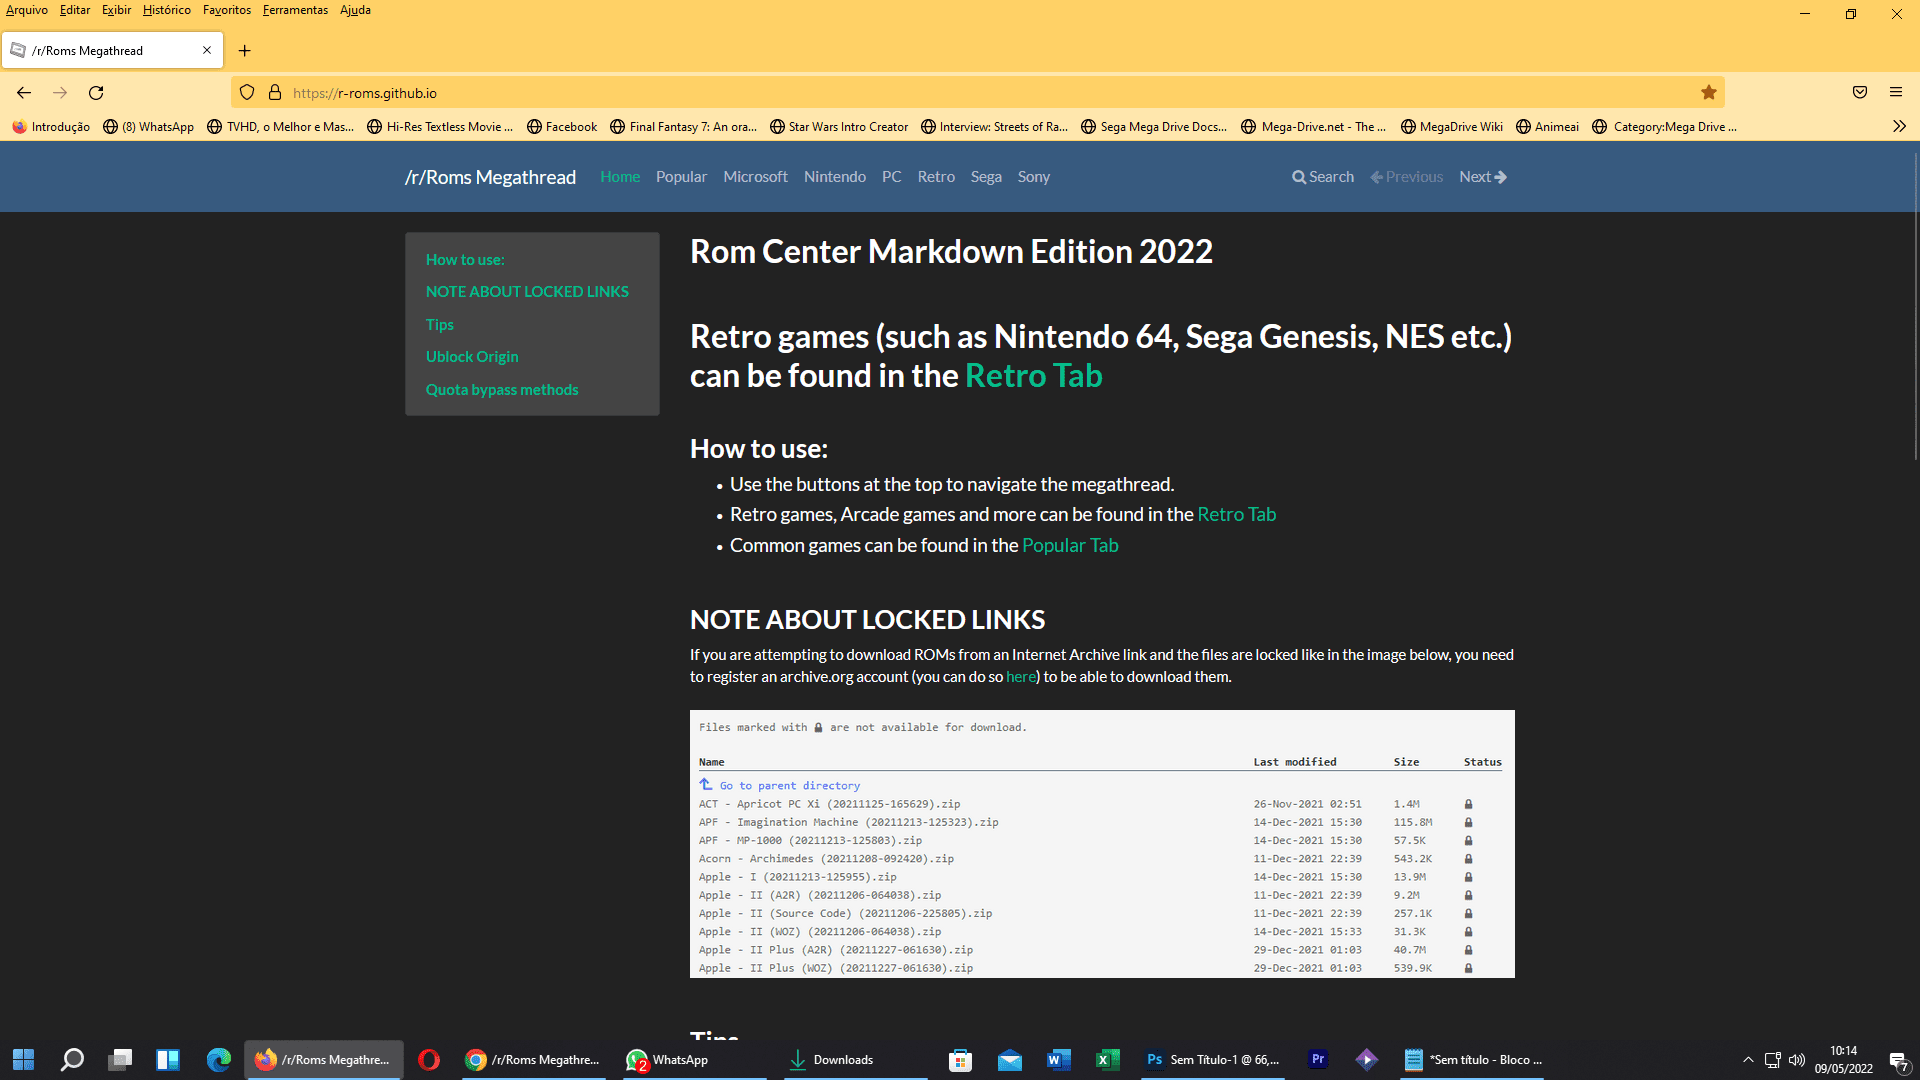Click the Search magnifier button

coord(1323,177)
